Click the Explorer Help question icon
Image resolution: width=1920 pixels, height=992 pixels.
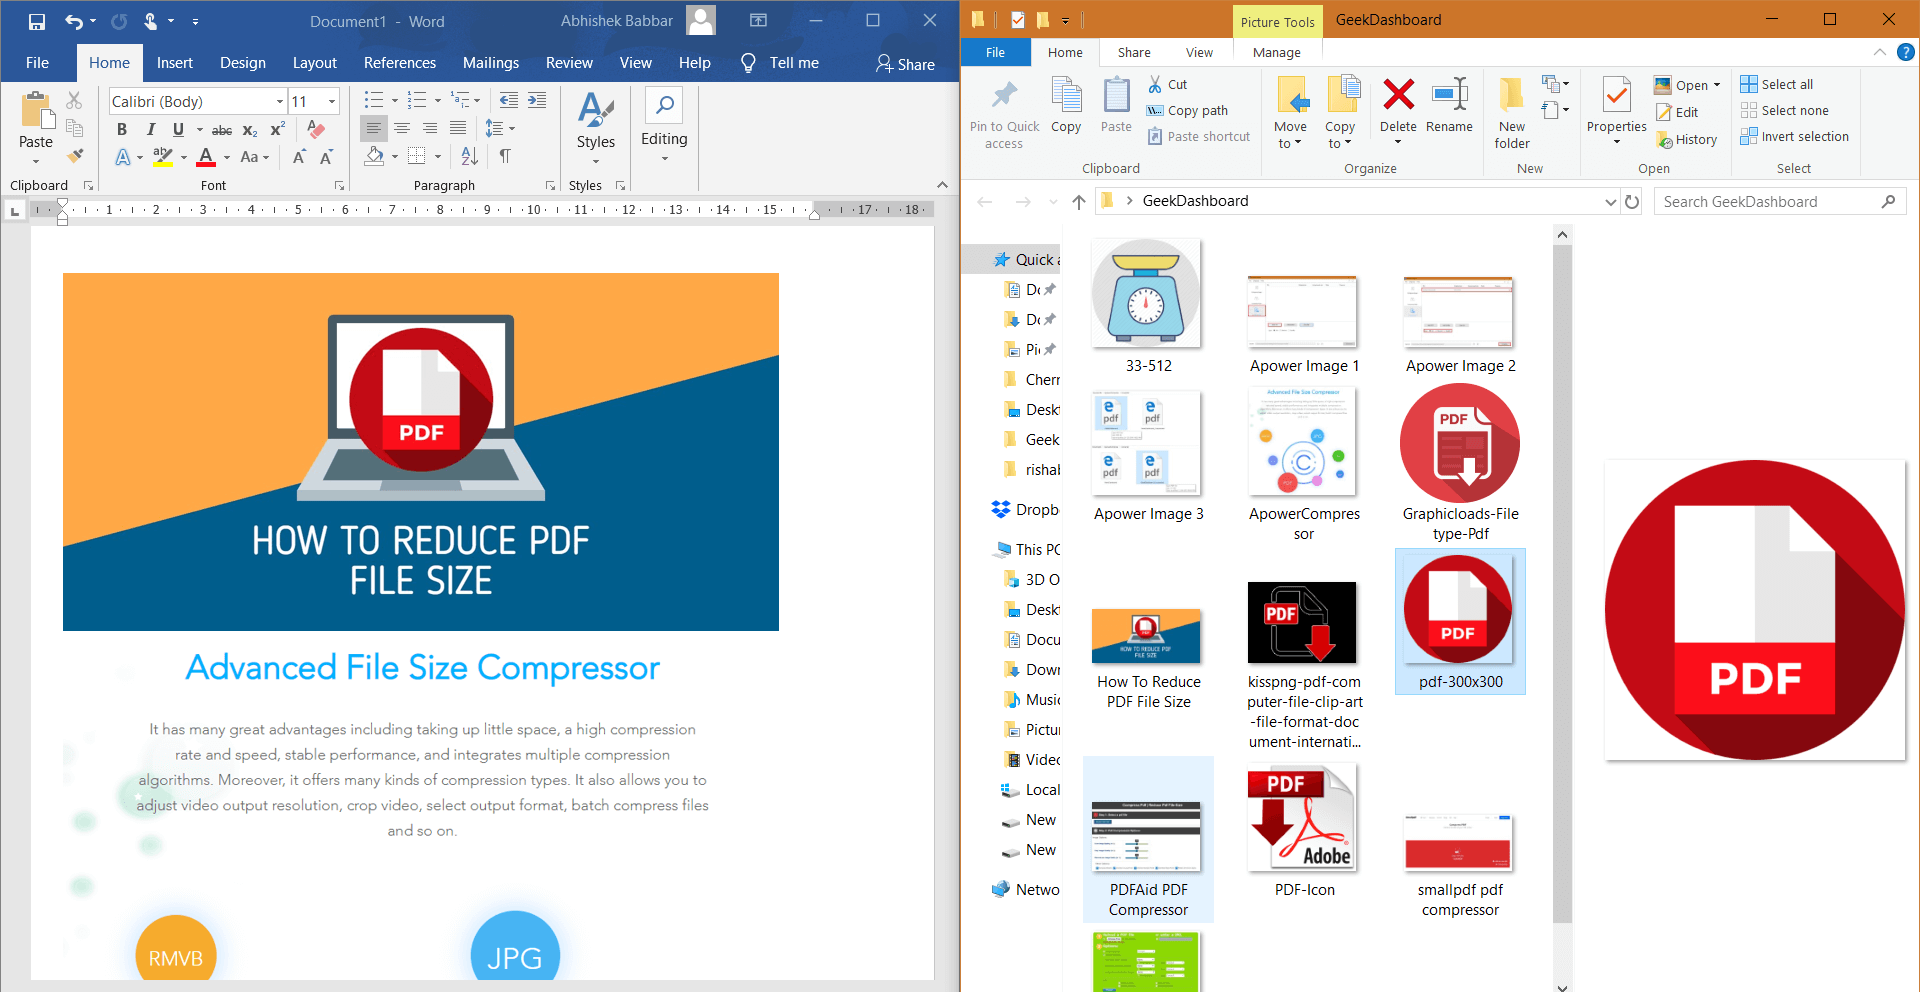pyautogui.click(x=1906, y=52)
